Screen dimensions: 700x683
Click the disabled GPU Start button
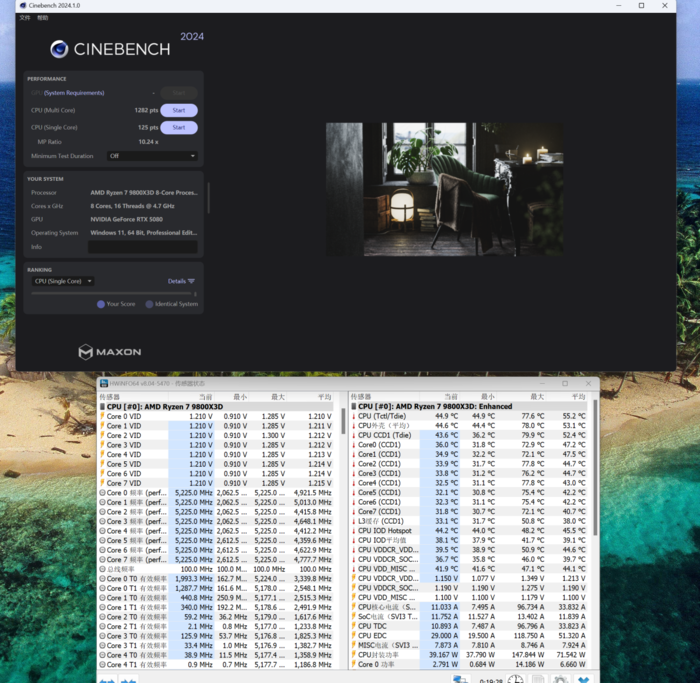pos(179,93)
